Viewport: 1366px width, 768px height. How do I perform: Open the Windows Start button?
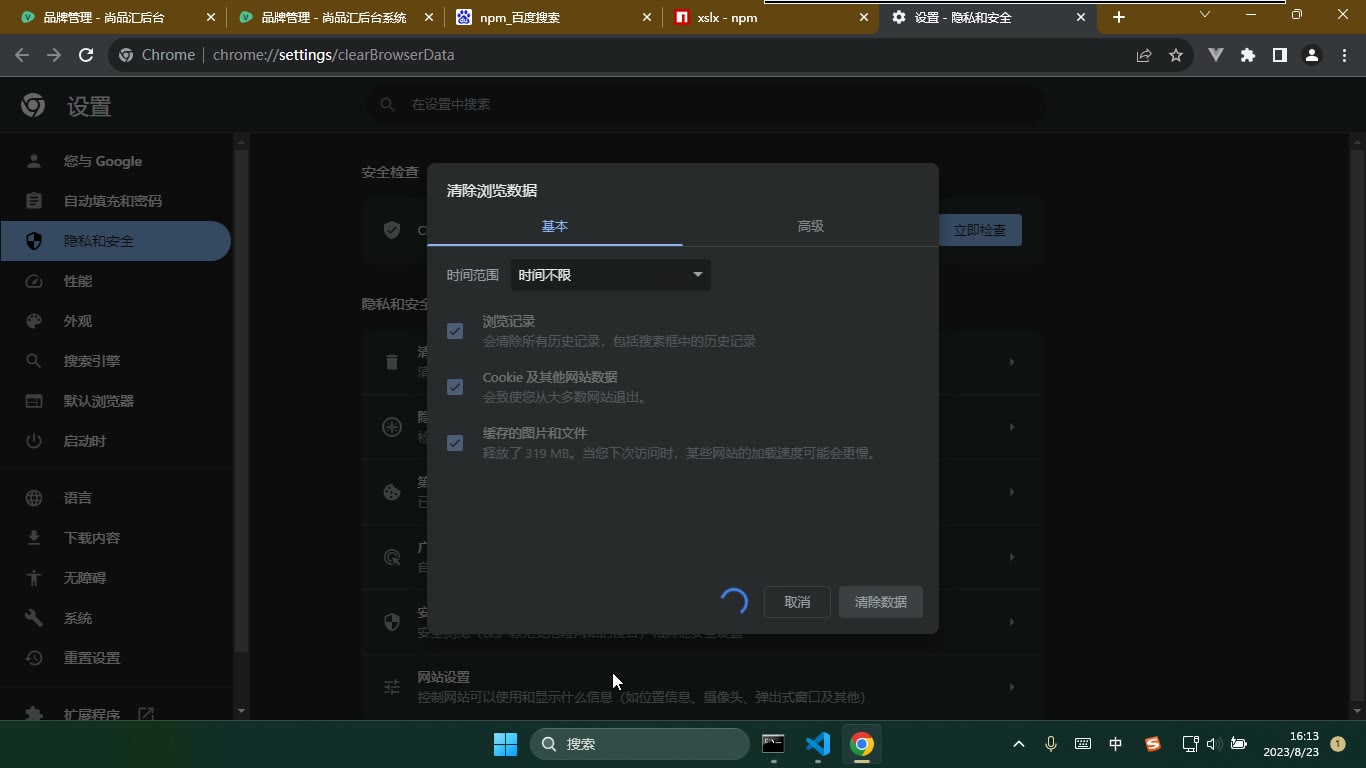click(506, 744)
